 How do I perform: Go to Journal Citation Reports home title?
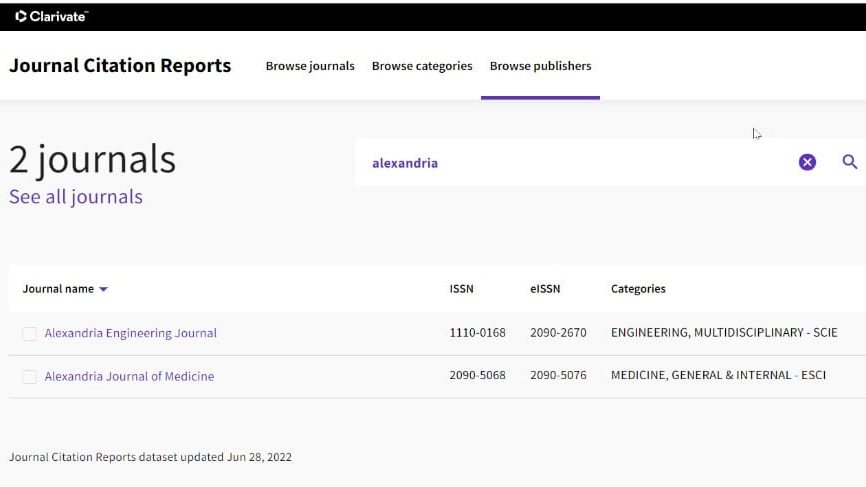click(120, 66)
